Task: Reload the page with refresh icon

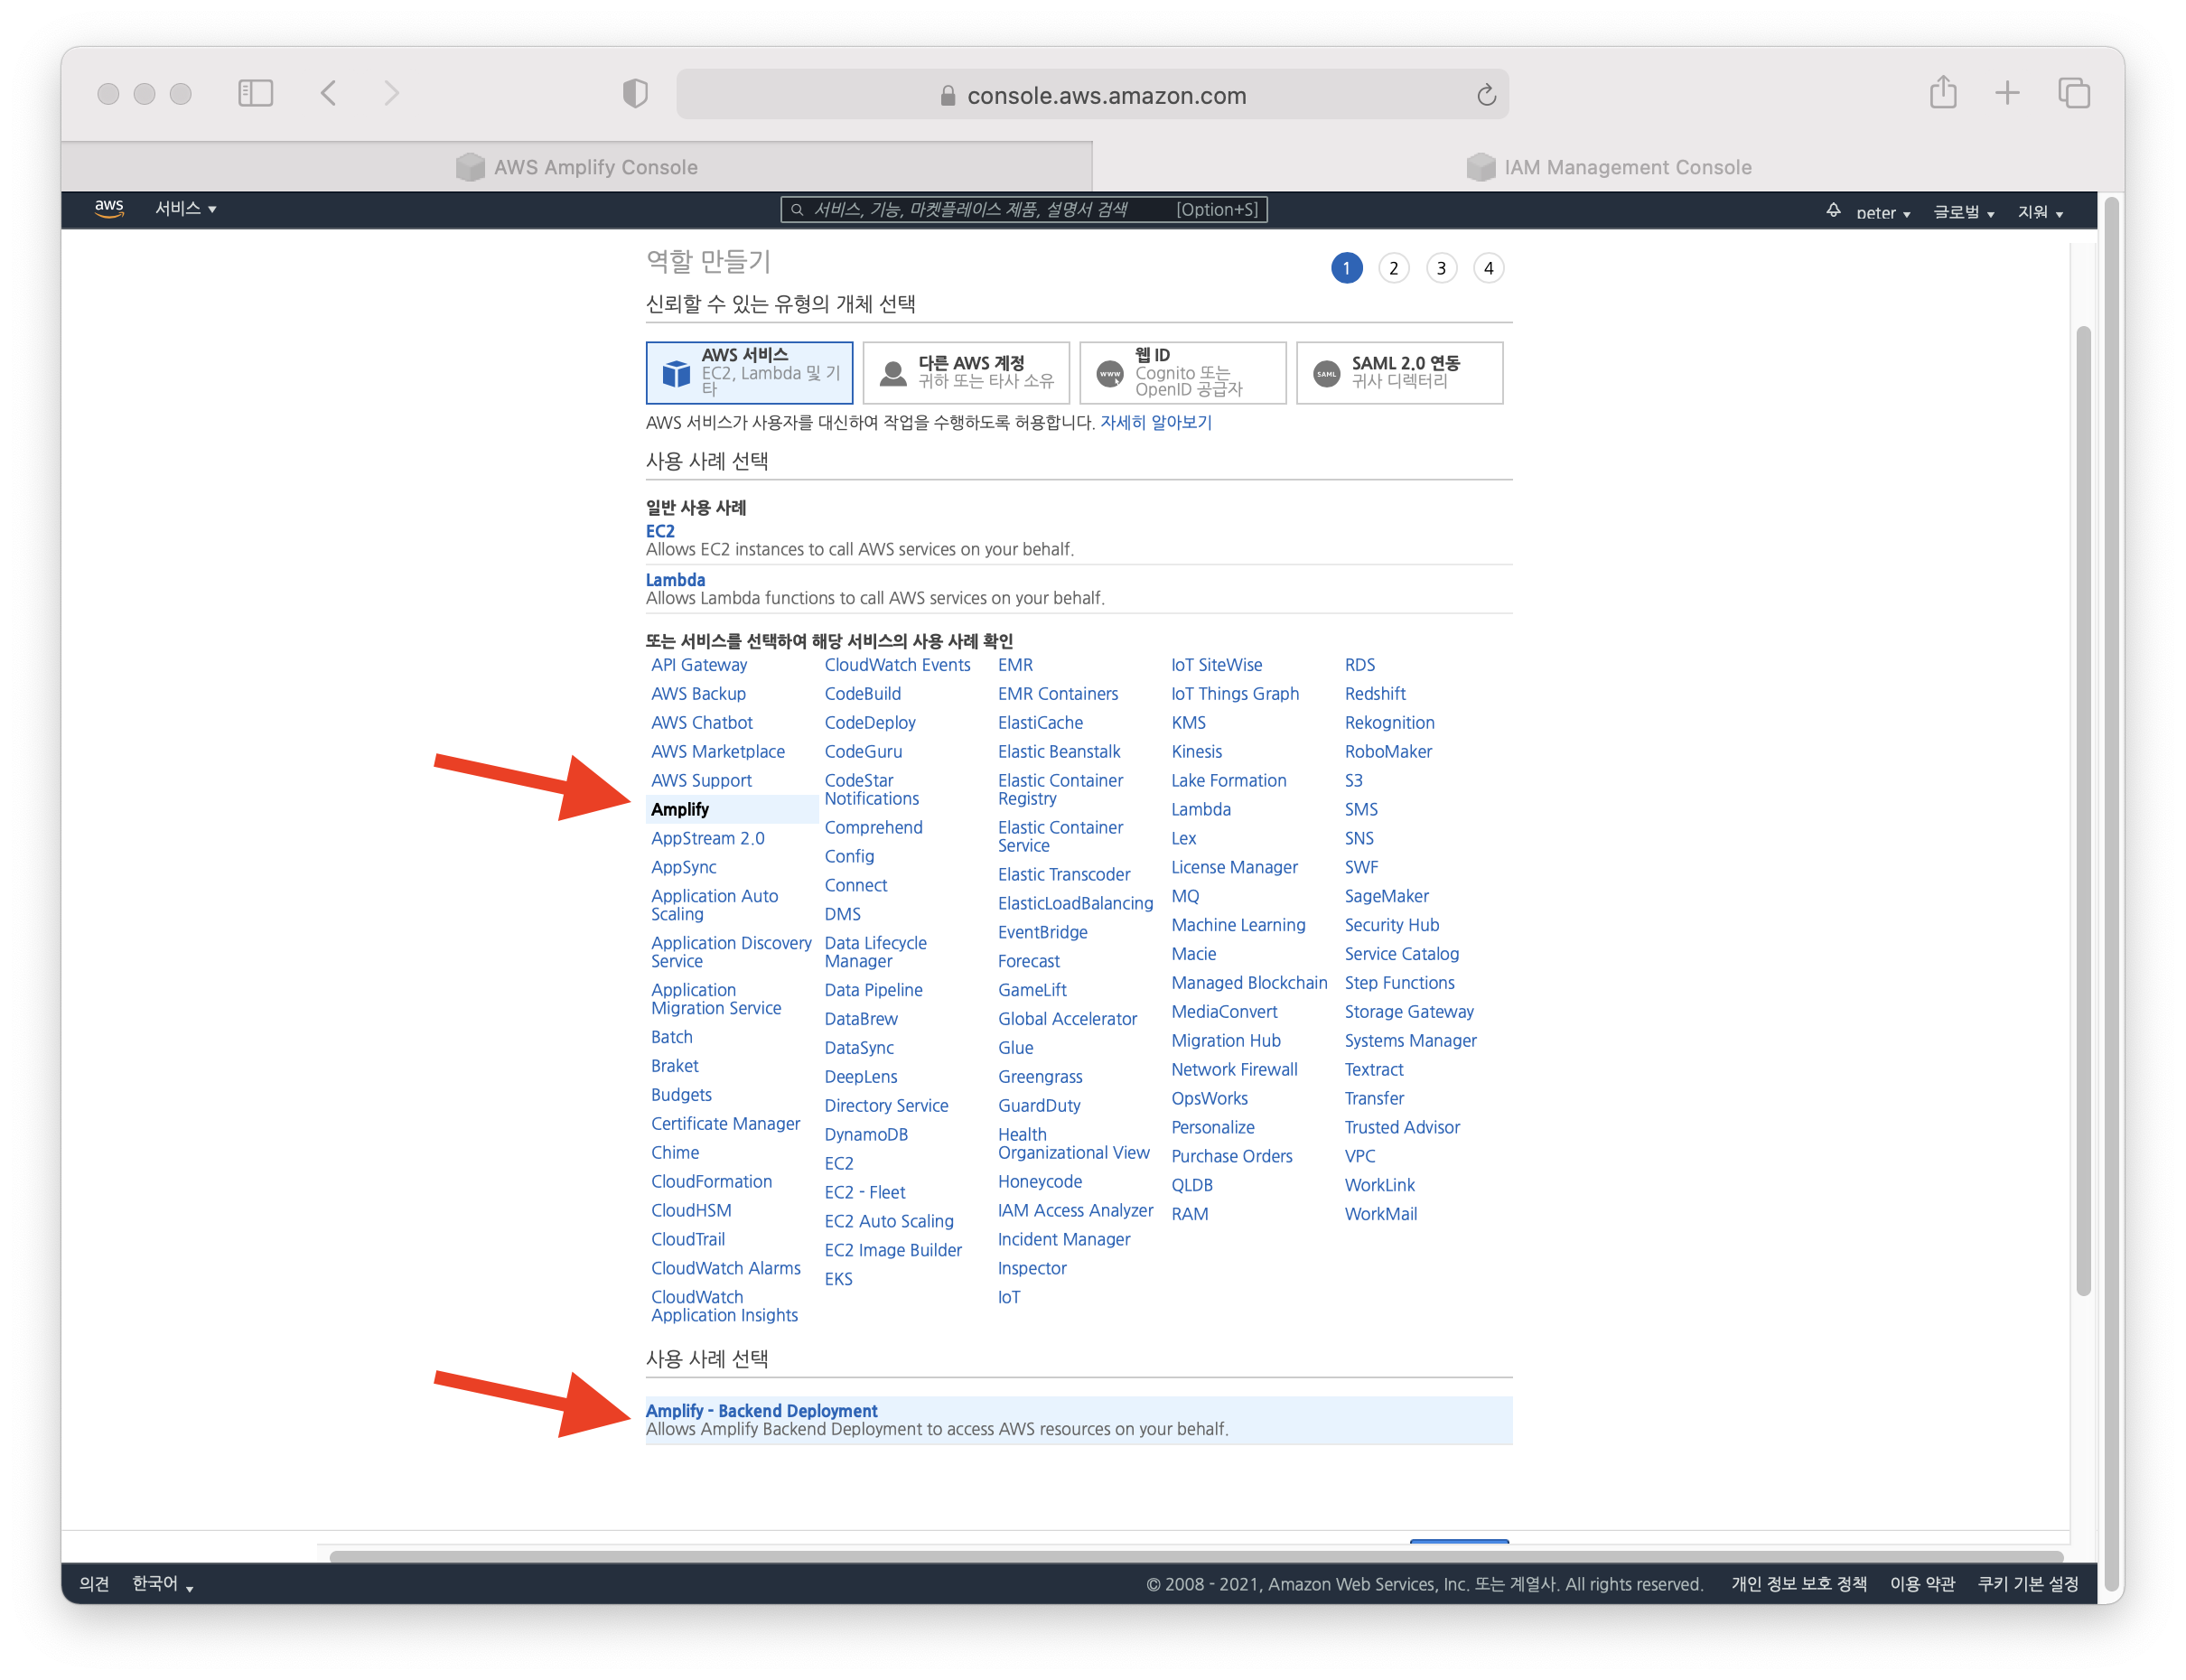Action: [x=1486, y=95]
